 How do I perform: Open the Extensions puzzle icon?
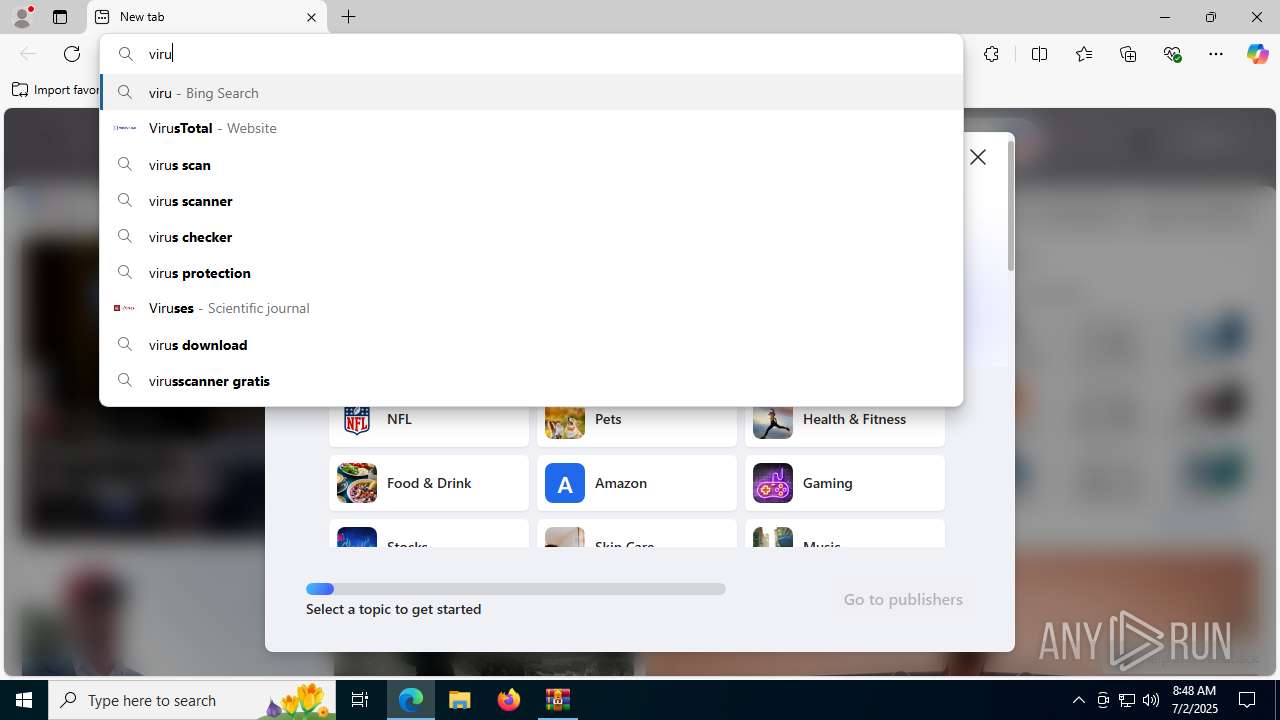pyautogui.click(x=991, y=54)
